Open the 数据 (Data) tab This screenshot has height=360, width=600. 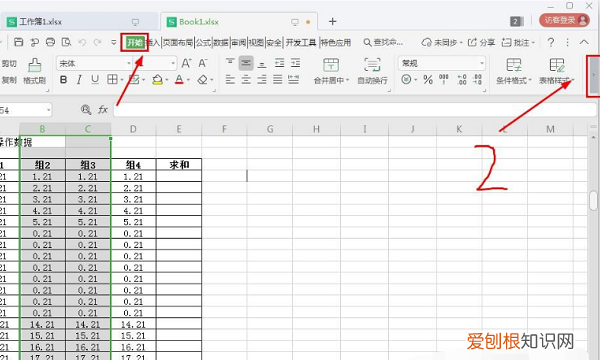[x=221, y=42]
